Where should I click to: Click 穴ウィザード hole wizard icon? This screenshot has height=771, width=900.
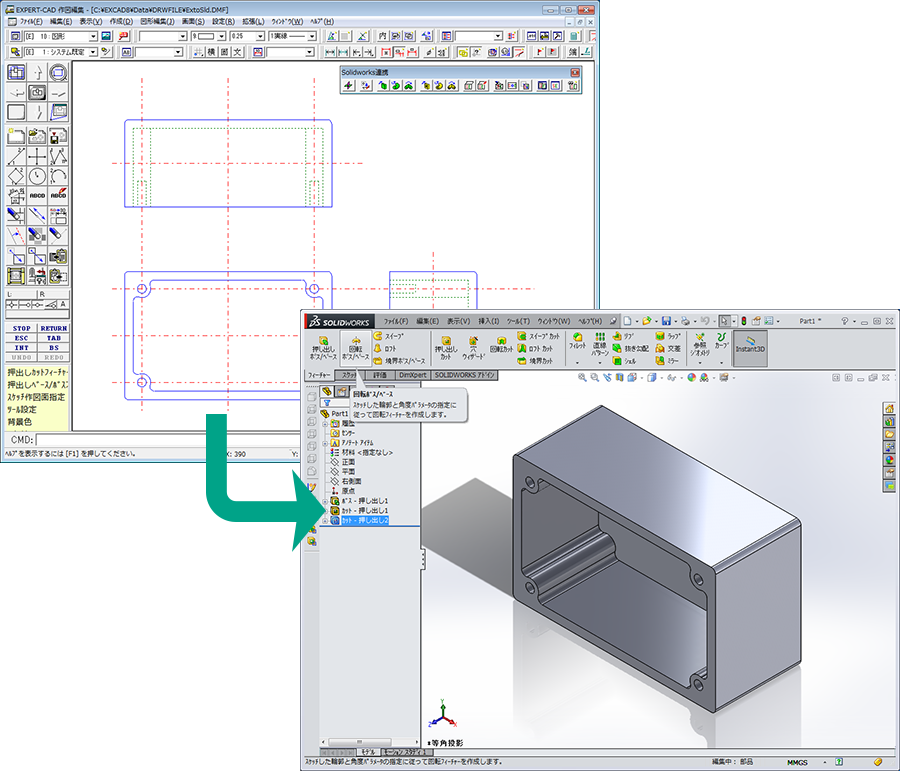point(474,348)
